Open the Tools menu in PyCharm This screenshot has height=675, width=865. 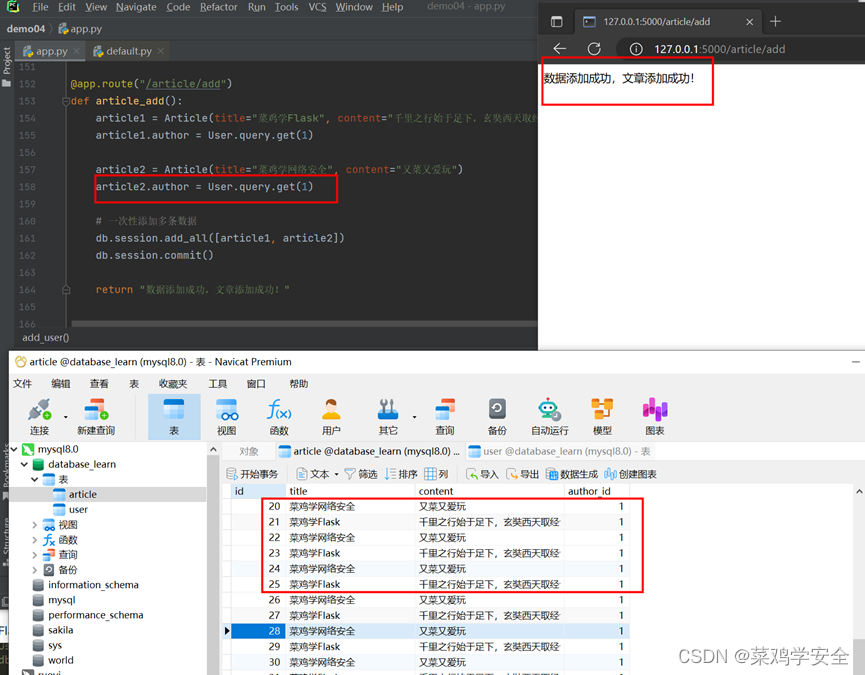pyautogui.click(x=286, y=7)
